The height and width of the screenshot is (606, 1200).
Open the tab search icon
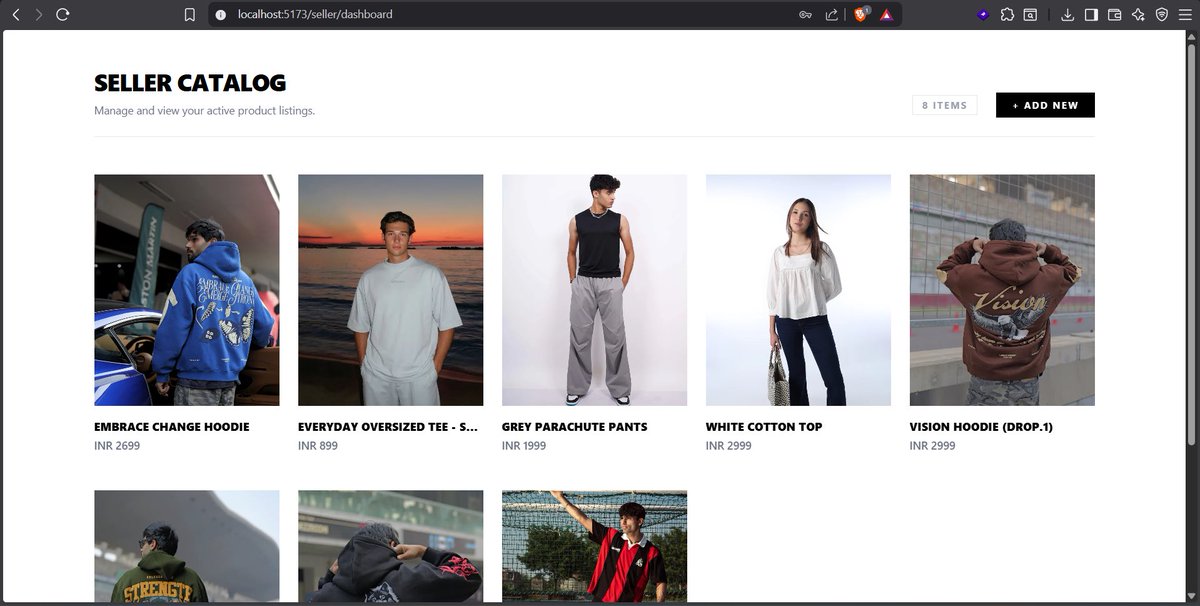(x=1030, y=15)
